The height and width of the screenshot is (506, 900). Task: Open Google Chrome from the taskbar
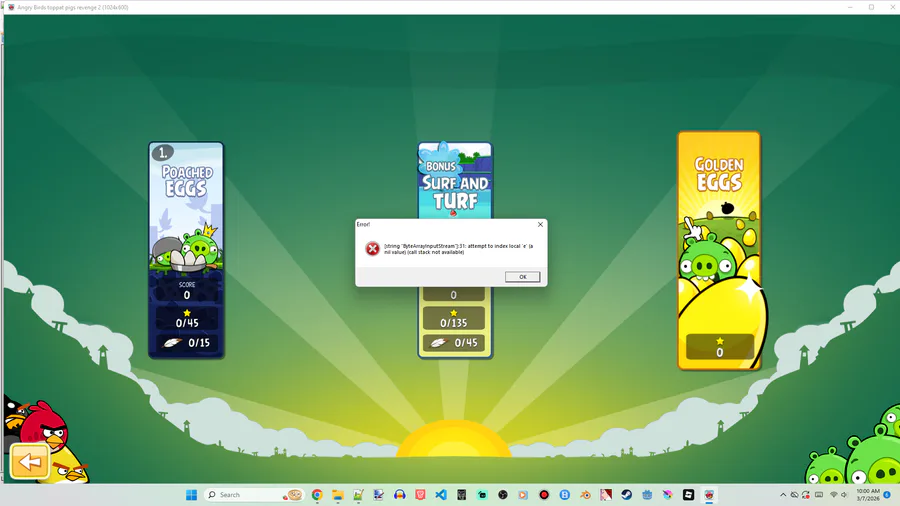(x=317, y=495)
